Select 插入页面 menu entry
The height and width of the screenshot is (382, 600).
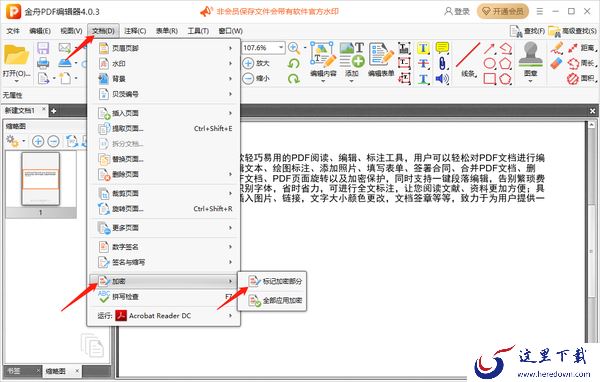point(164,113)
